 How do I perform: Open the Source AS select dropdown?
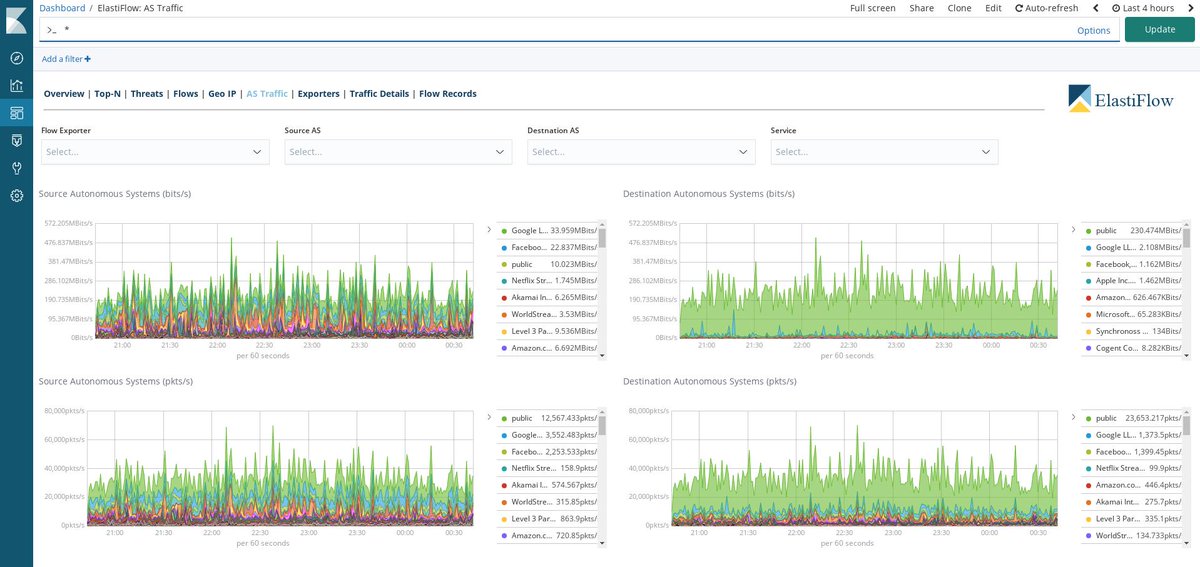(398, 152)
